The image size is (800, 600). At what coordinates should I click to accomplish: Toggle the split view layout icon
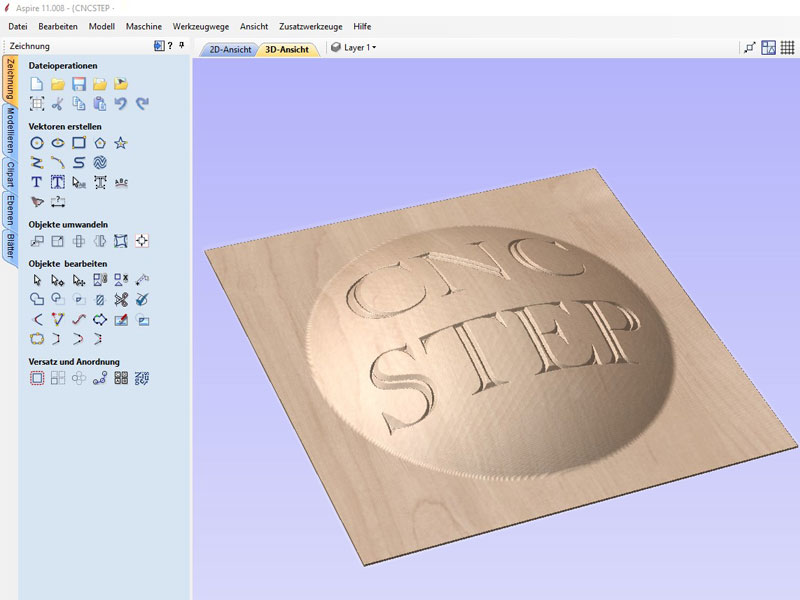[768, 47]
